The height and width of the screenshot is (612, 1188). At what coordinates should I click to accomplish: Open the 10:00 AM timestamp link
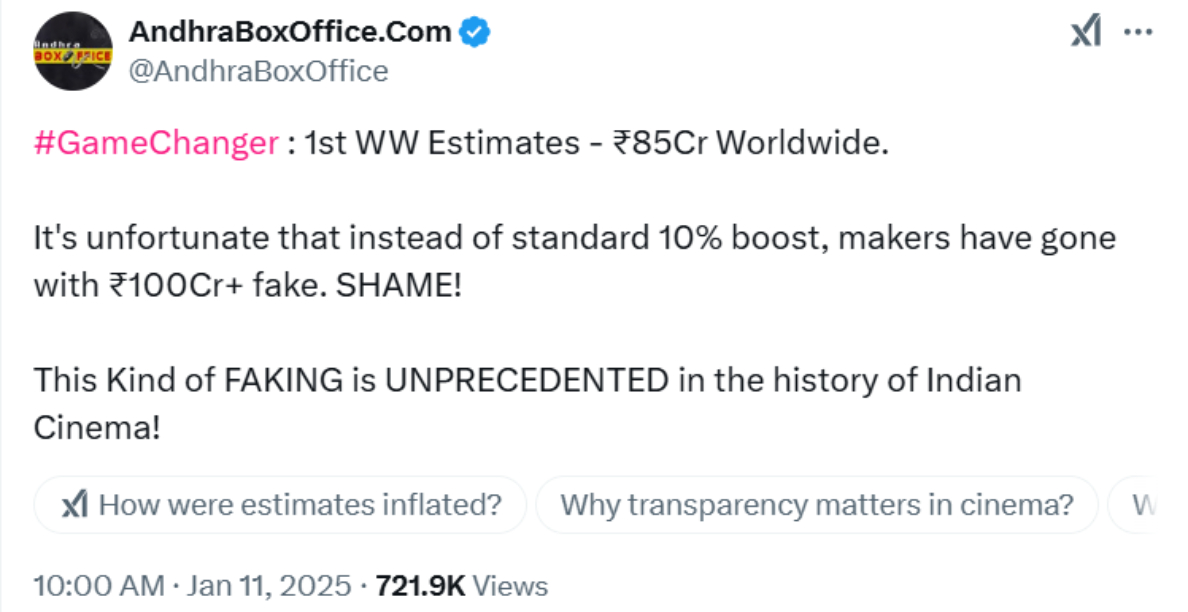(98, 586)
